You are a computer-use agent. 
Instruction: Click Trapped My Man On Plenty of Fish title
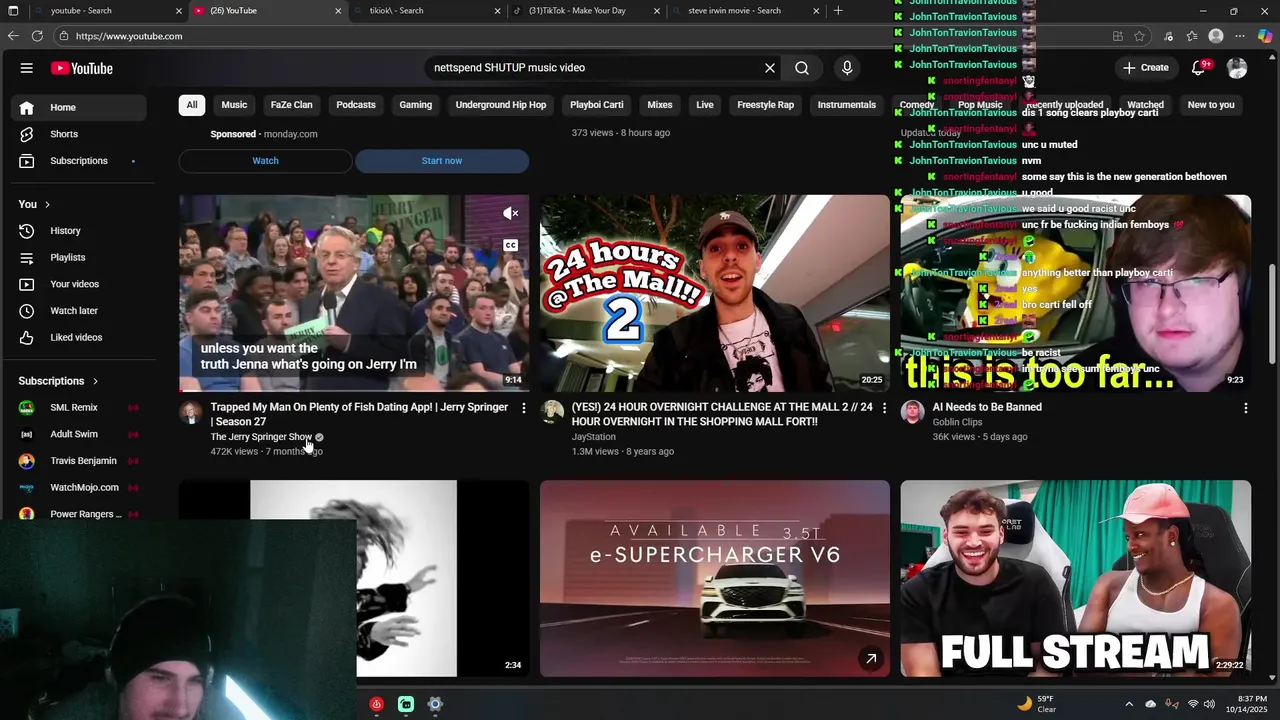(x=359, y=414)
